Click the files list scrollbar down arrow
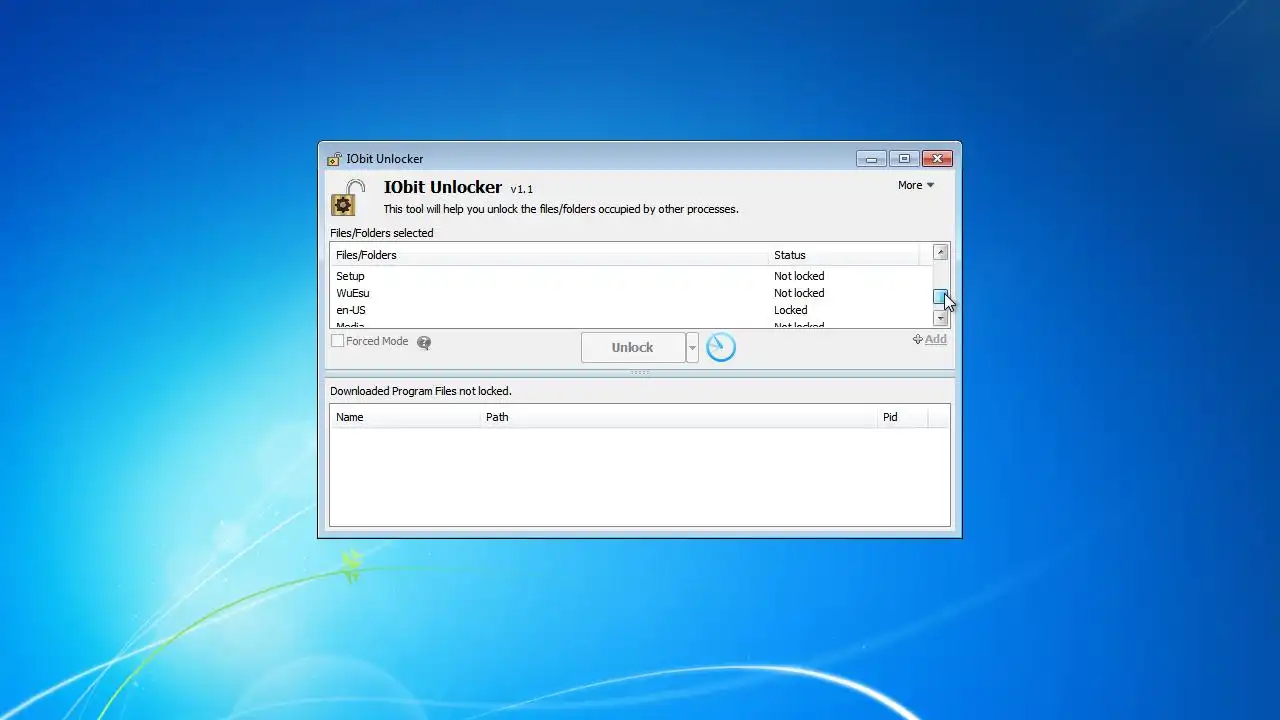1280x720 pixels. [x=940, y=318]
